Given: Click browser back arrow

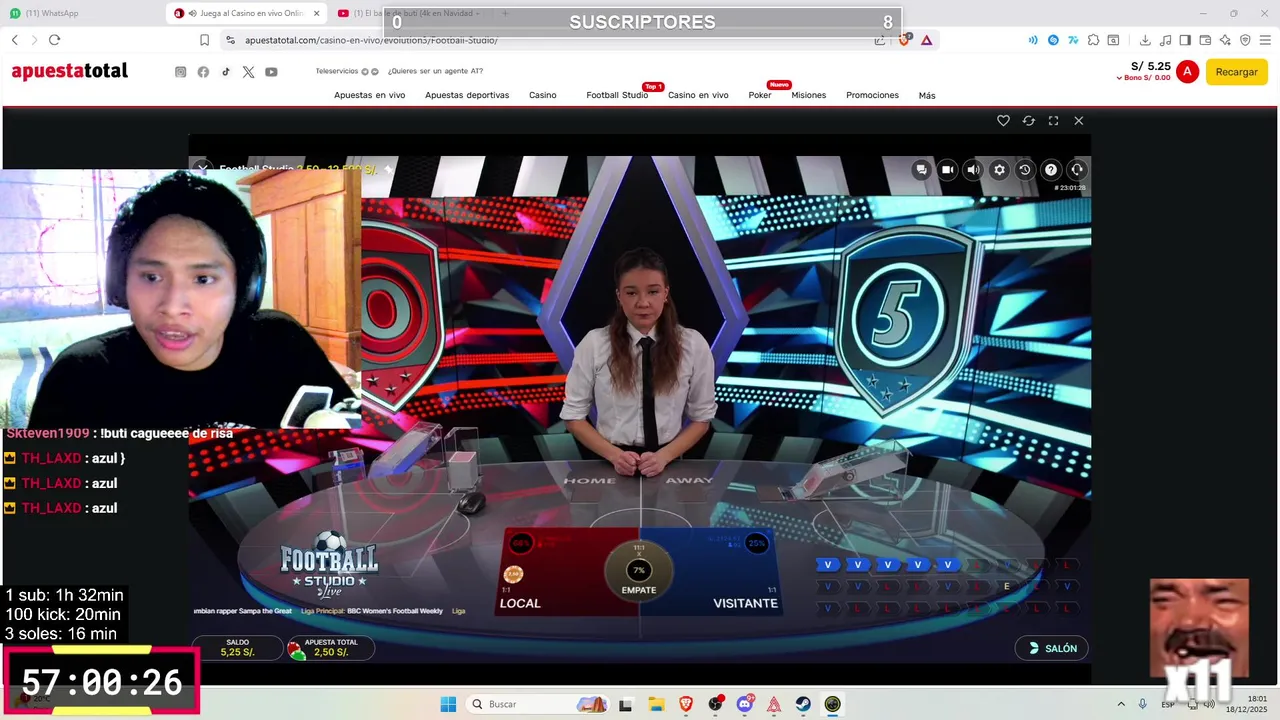Looking at the screenshot, I should [15, 40].
